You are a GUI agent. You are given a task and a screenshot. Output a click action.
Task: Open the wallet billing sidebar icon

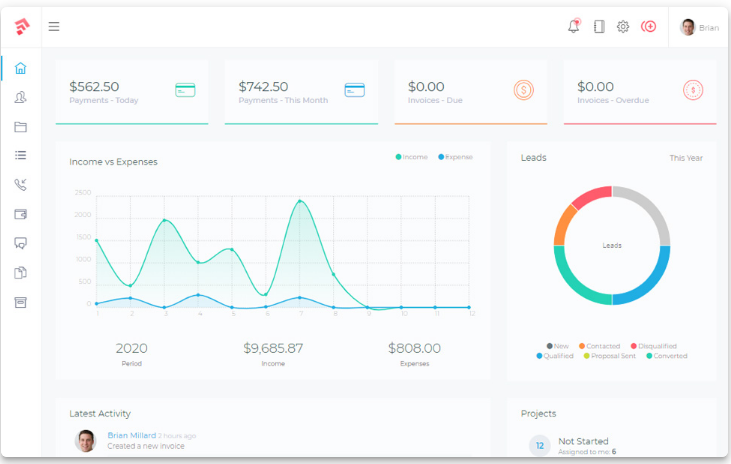point(20,214)
